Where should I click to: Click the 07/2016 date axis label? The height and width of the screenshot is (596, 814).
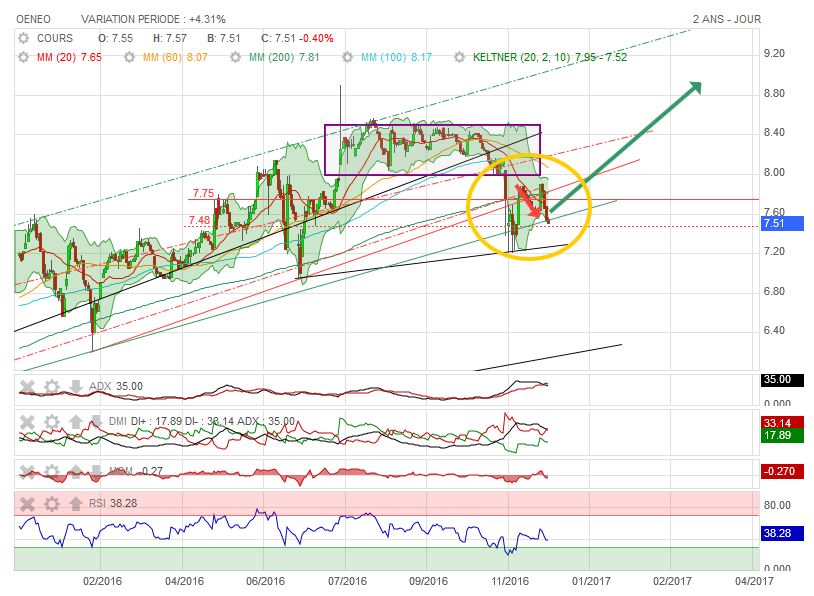point(347,581)
